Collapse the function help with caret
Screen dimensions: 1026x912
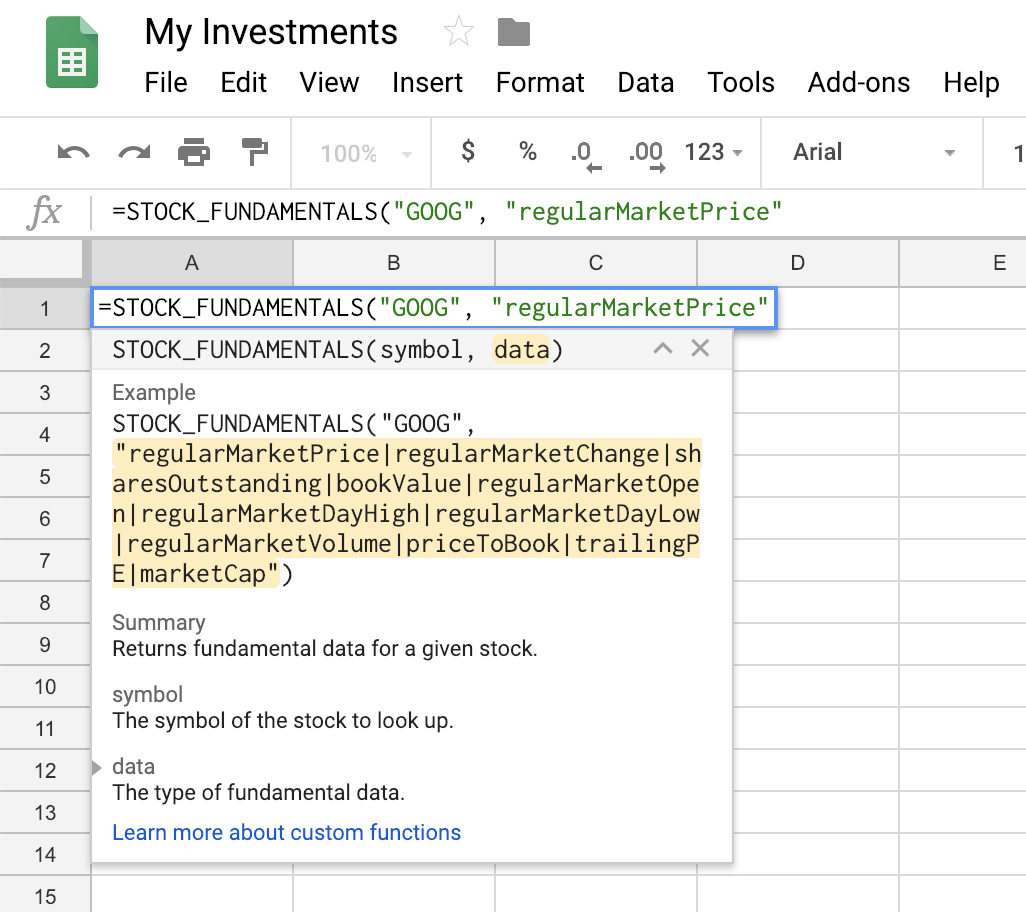pos(663,348)
